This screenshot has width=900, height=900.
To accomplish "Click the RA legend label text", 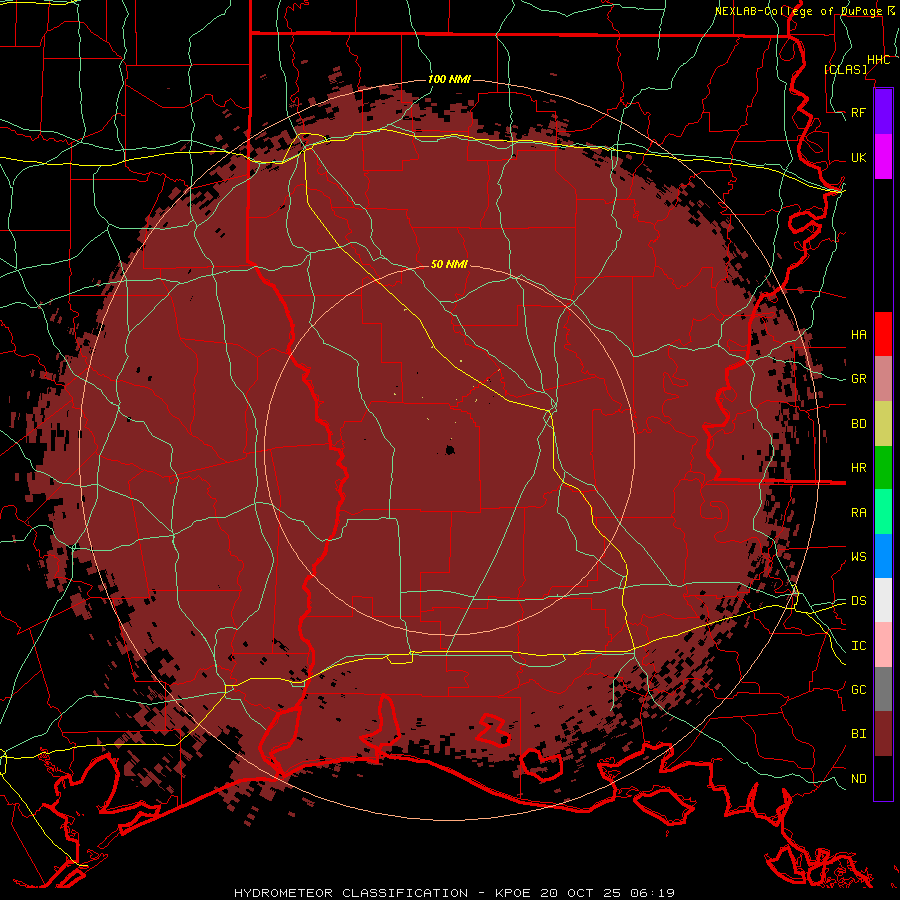I will point(858,513).
